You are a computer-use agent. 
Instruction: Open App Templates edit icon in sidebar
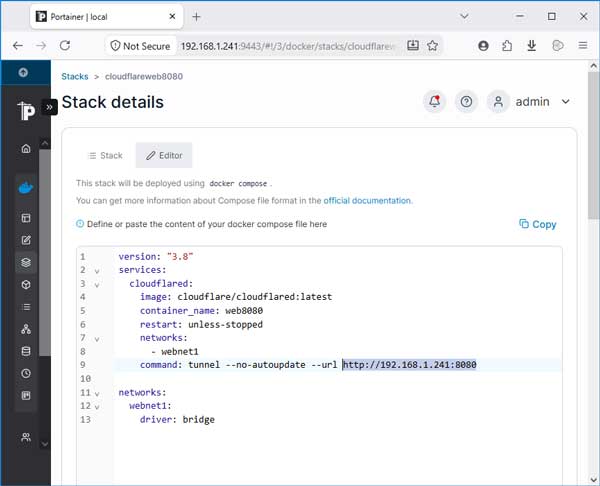(x=26, y=240)
